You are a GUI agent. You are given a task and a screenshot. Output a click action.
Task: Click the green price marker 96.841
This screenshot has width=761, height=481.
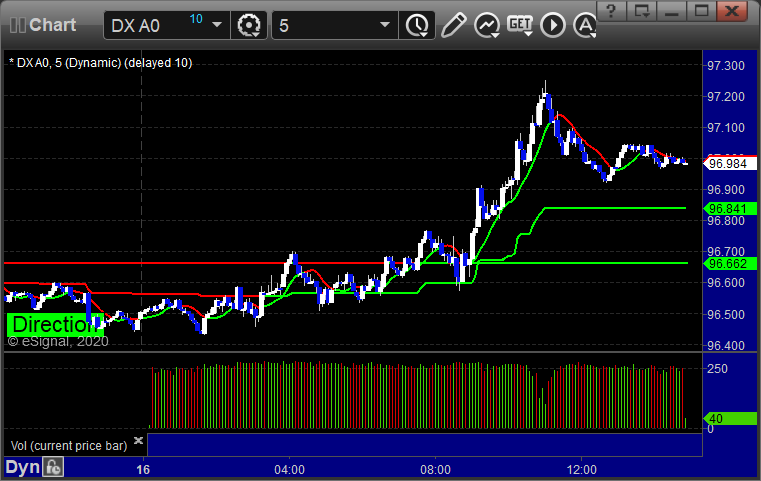click(729, 209)
